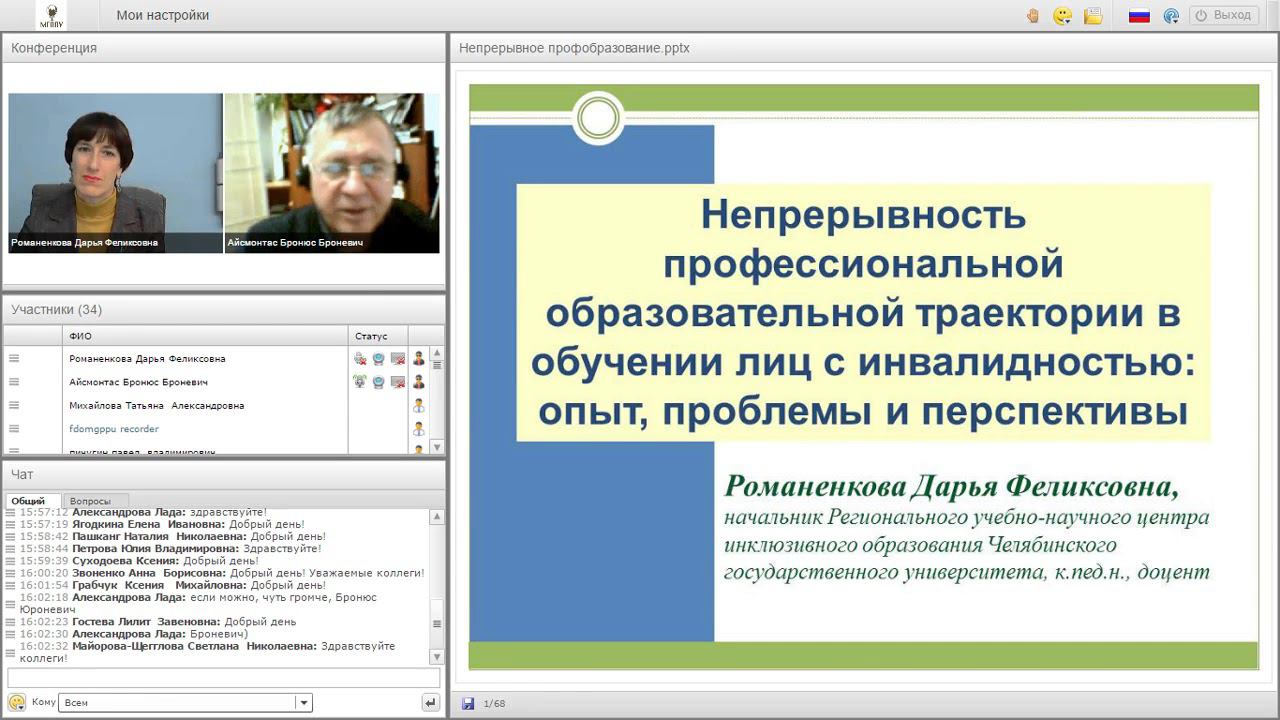
Task: Toggle webcam icon for Романенкова Дарья Феликсовна
Action: (x=379, y=359)
